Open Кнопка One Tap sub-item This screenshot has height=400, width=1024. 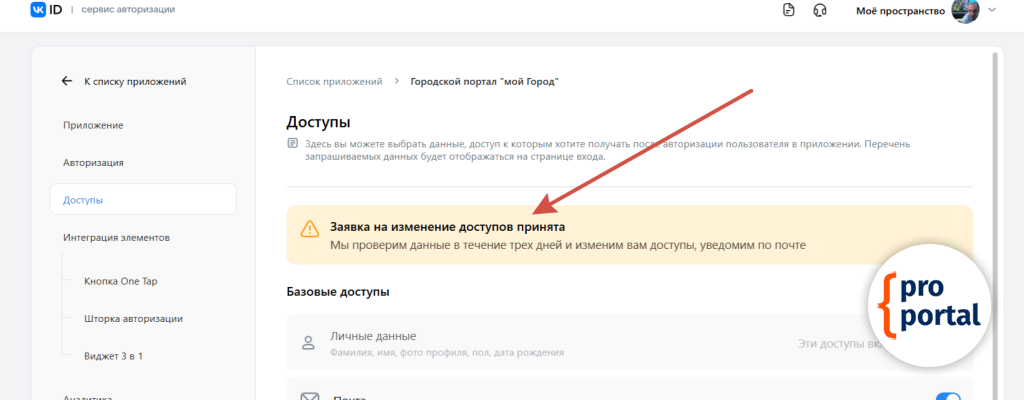pos(121,282)
